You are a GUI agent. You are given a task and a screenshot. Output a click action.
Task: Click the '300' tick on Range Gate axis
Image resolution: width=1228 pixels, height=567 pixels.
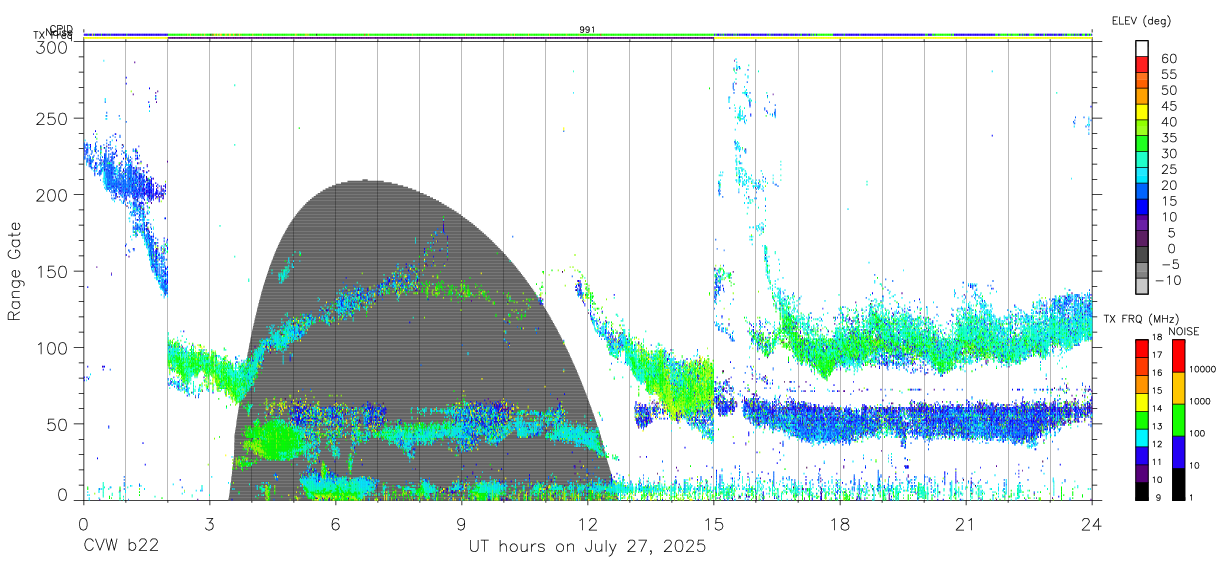click(53, 47)
